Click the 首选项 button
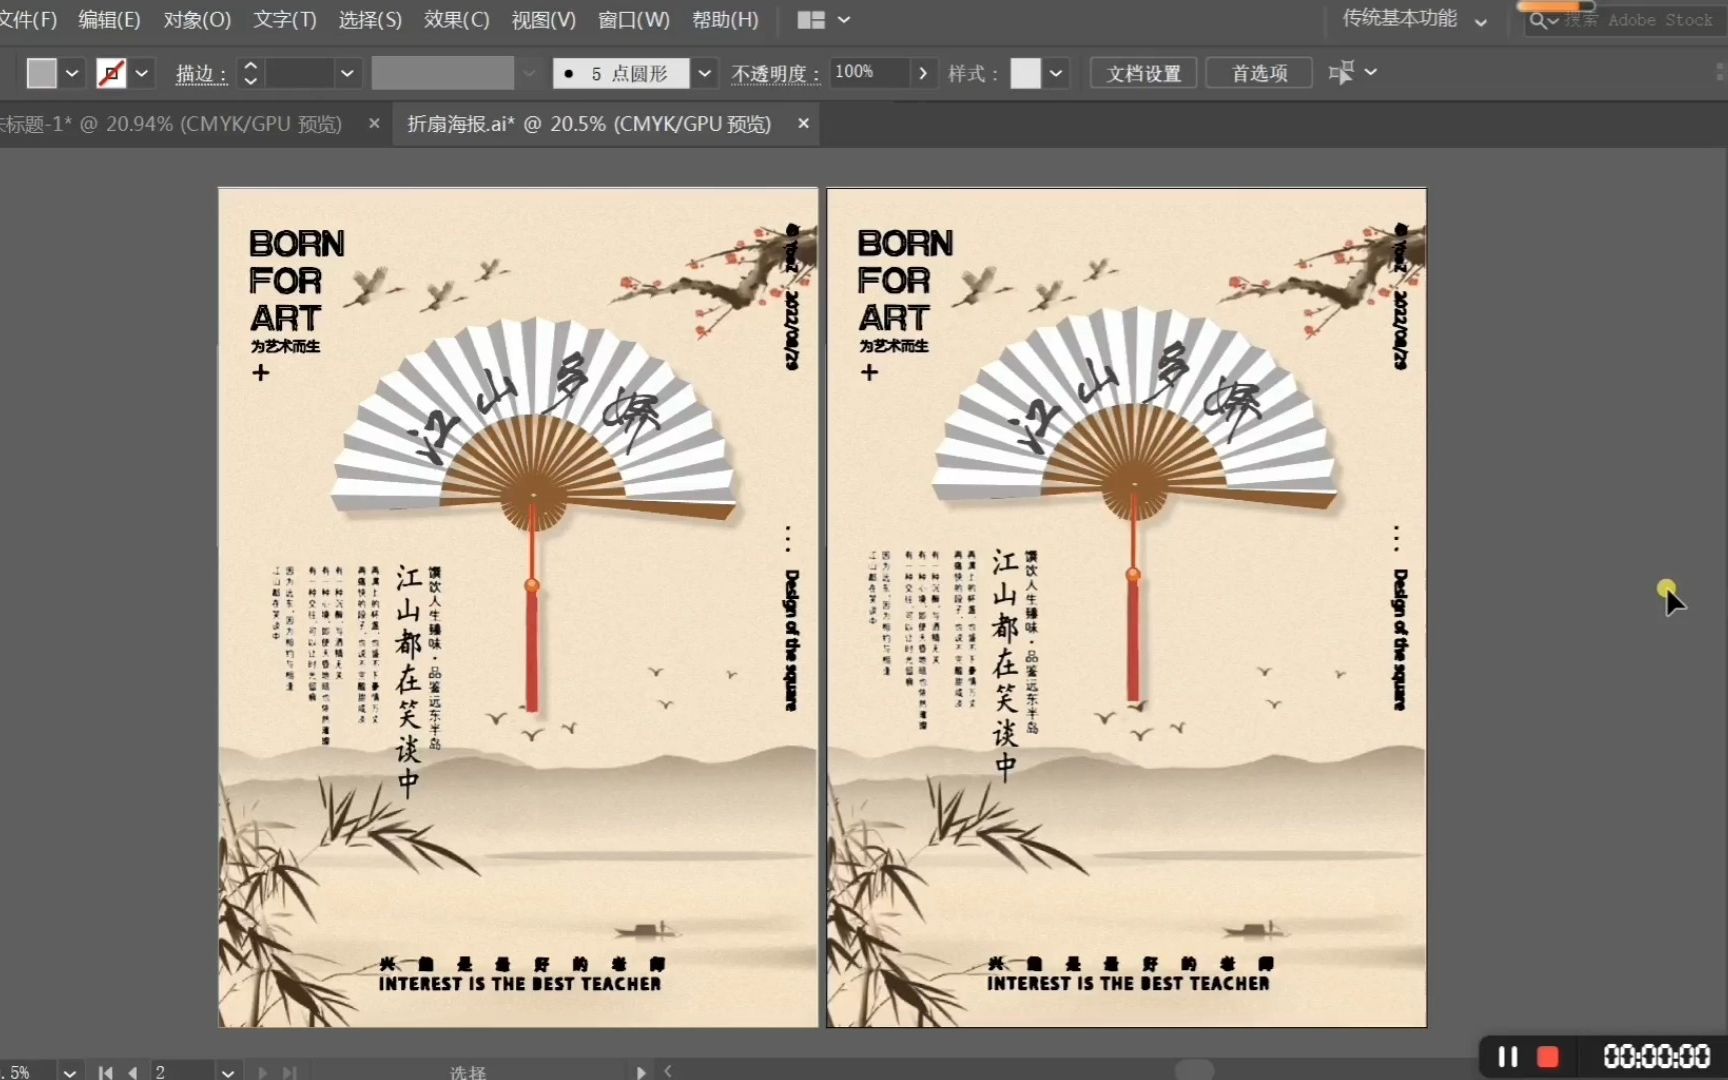 [x=1258, y=72]
